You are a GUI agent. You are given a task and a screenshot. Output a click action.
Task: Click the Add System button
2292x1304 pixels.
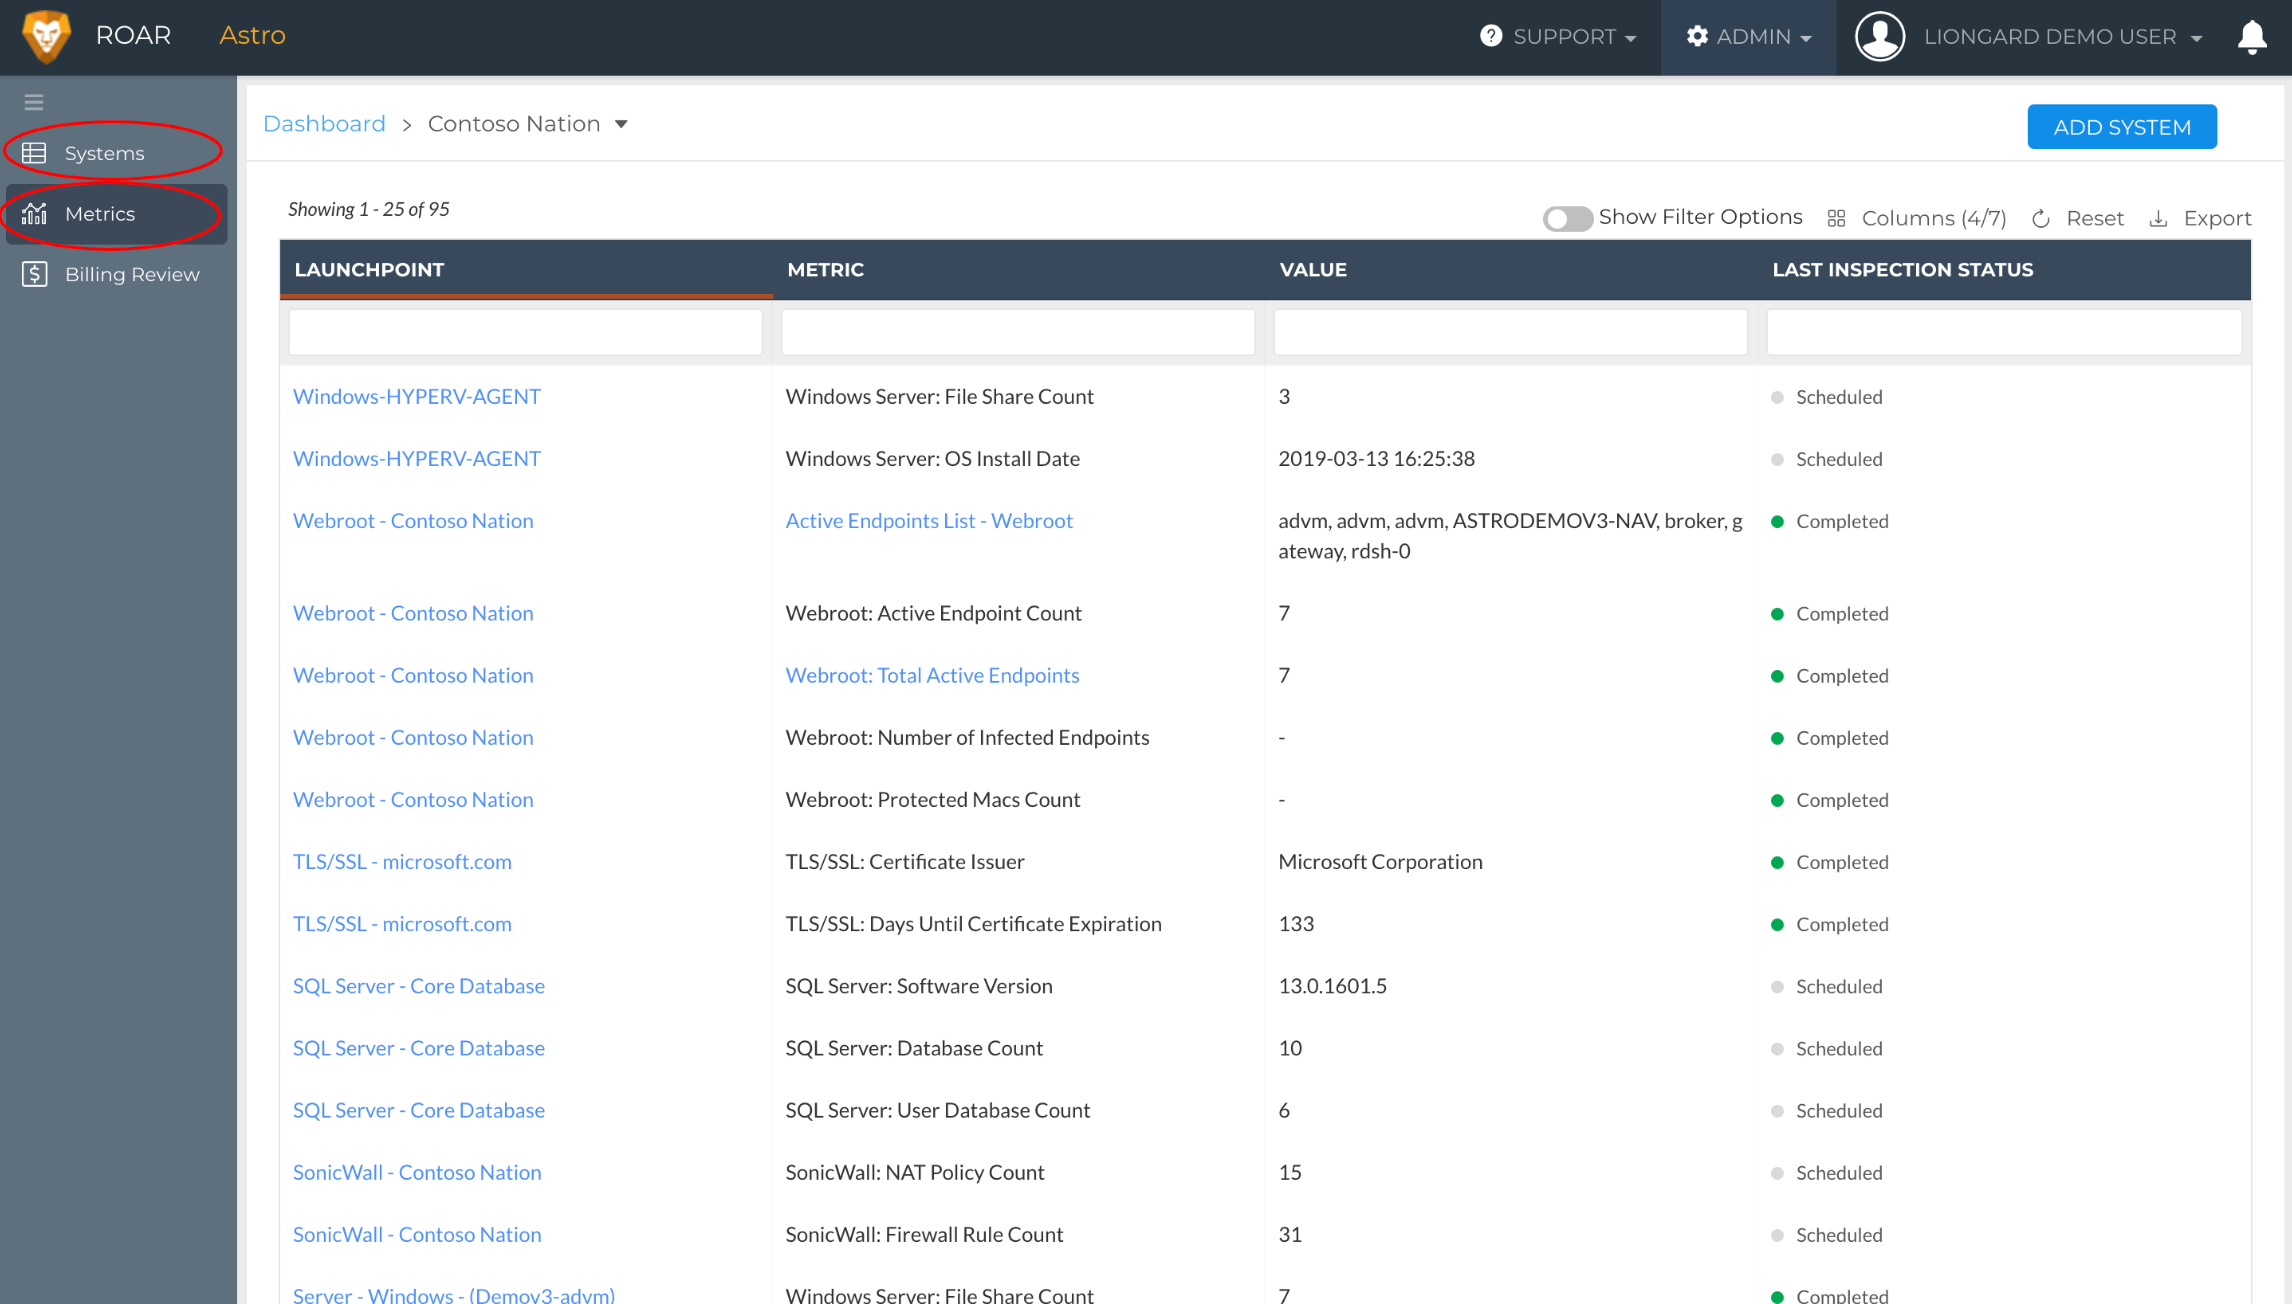click(x=2122, y=127)
